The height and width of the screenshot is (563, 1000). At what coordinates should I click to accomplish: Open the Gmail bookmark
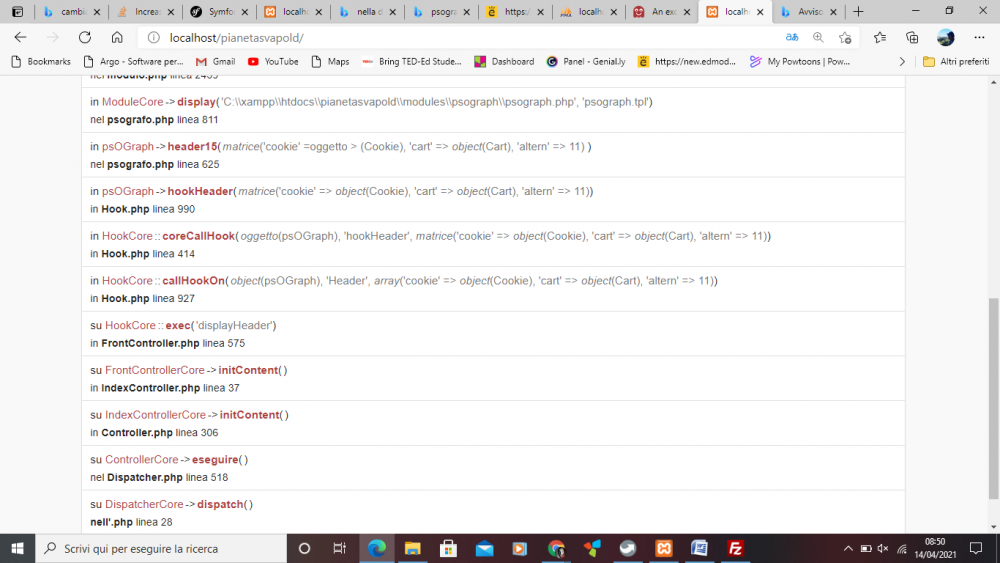[216, 62]
